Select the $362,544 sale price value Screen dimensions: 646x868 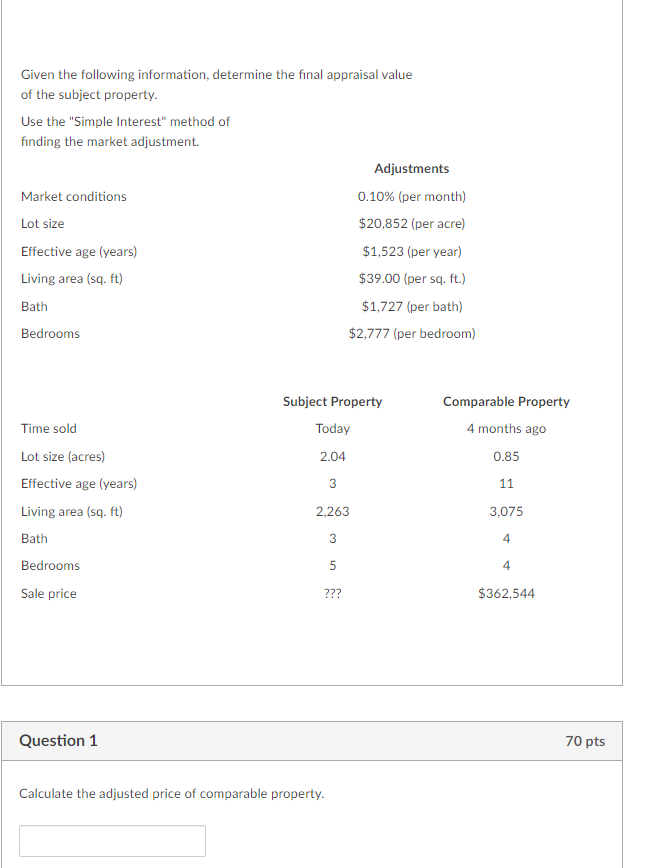[x=507, y=593]
